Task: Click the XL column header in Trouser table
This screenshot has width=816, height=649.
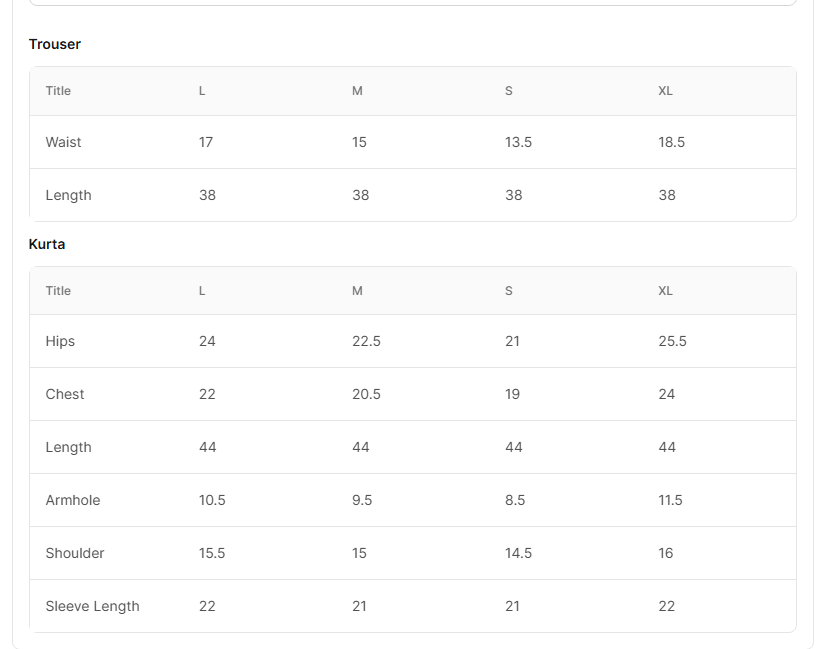Action: click(x=665, y=91)
